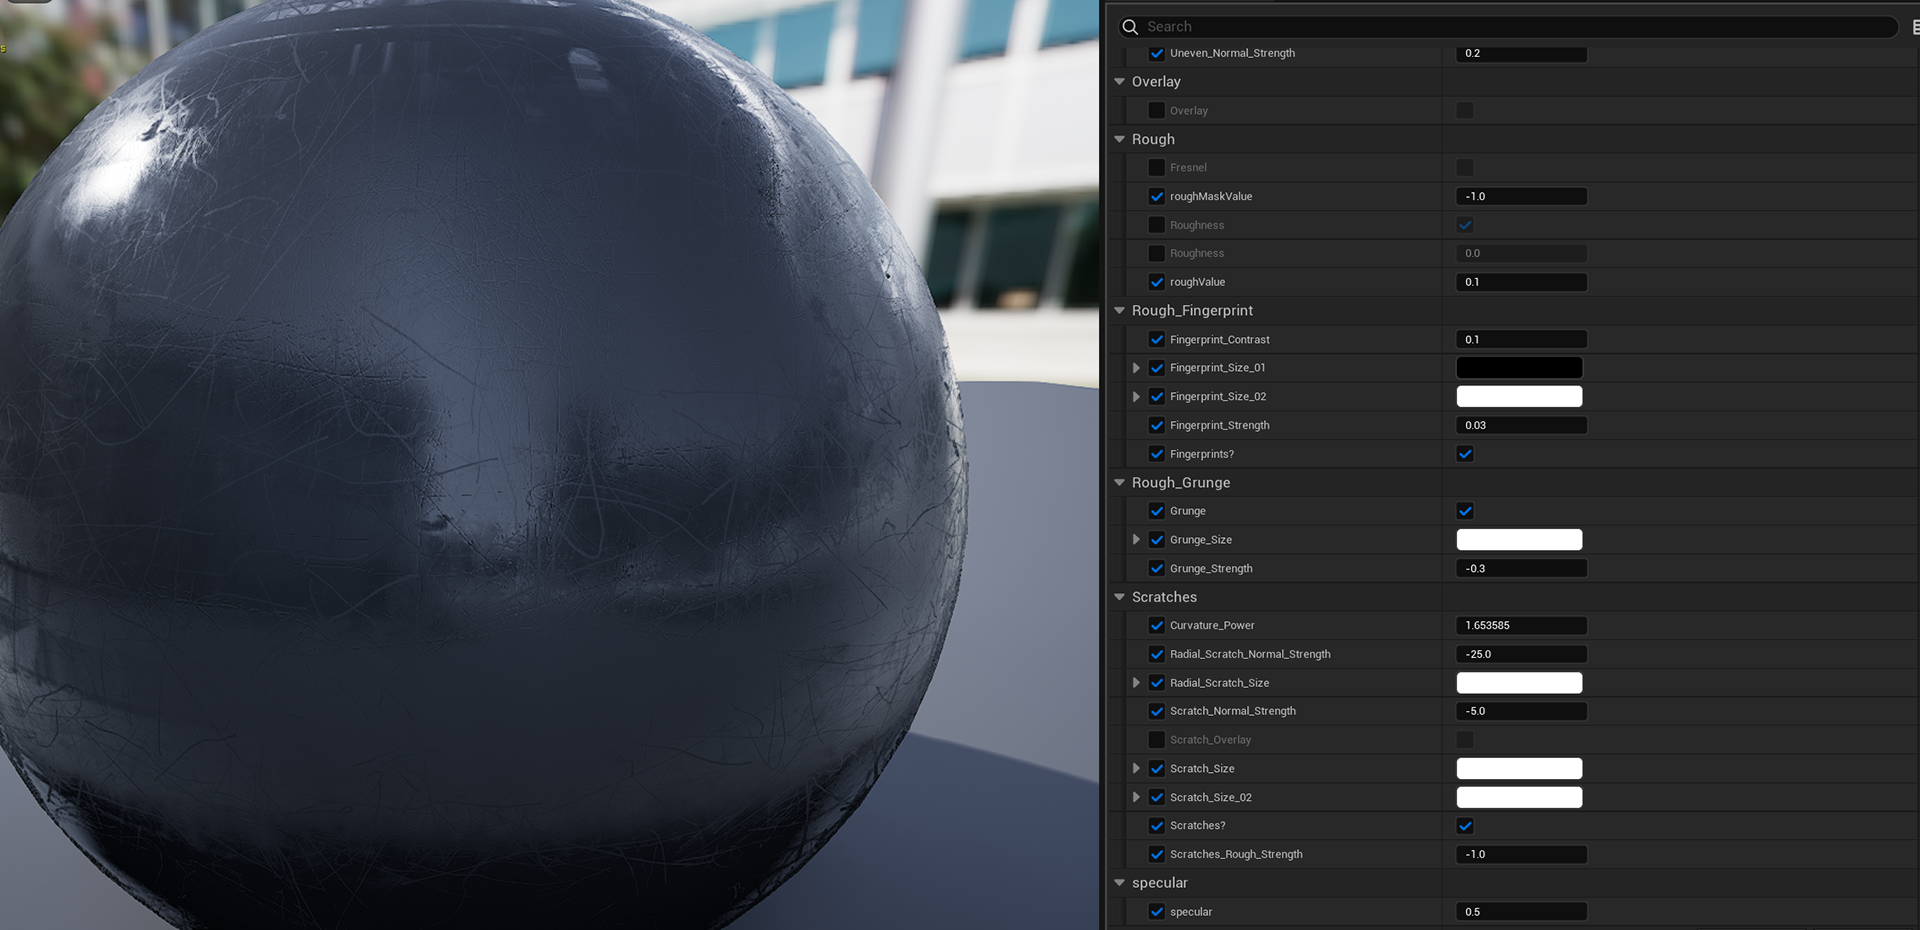Image resolution: width=1920 pixels, height=930 pixels.
Task: Open Scratch_Size color swatch
Action: click(x=1519, y=769)
